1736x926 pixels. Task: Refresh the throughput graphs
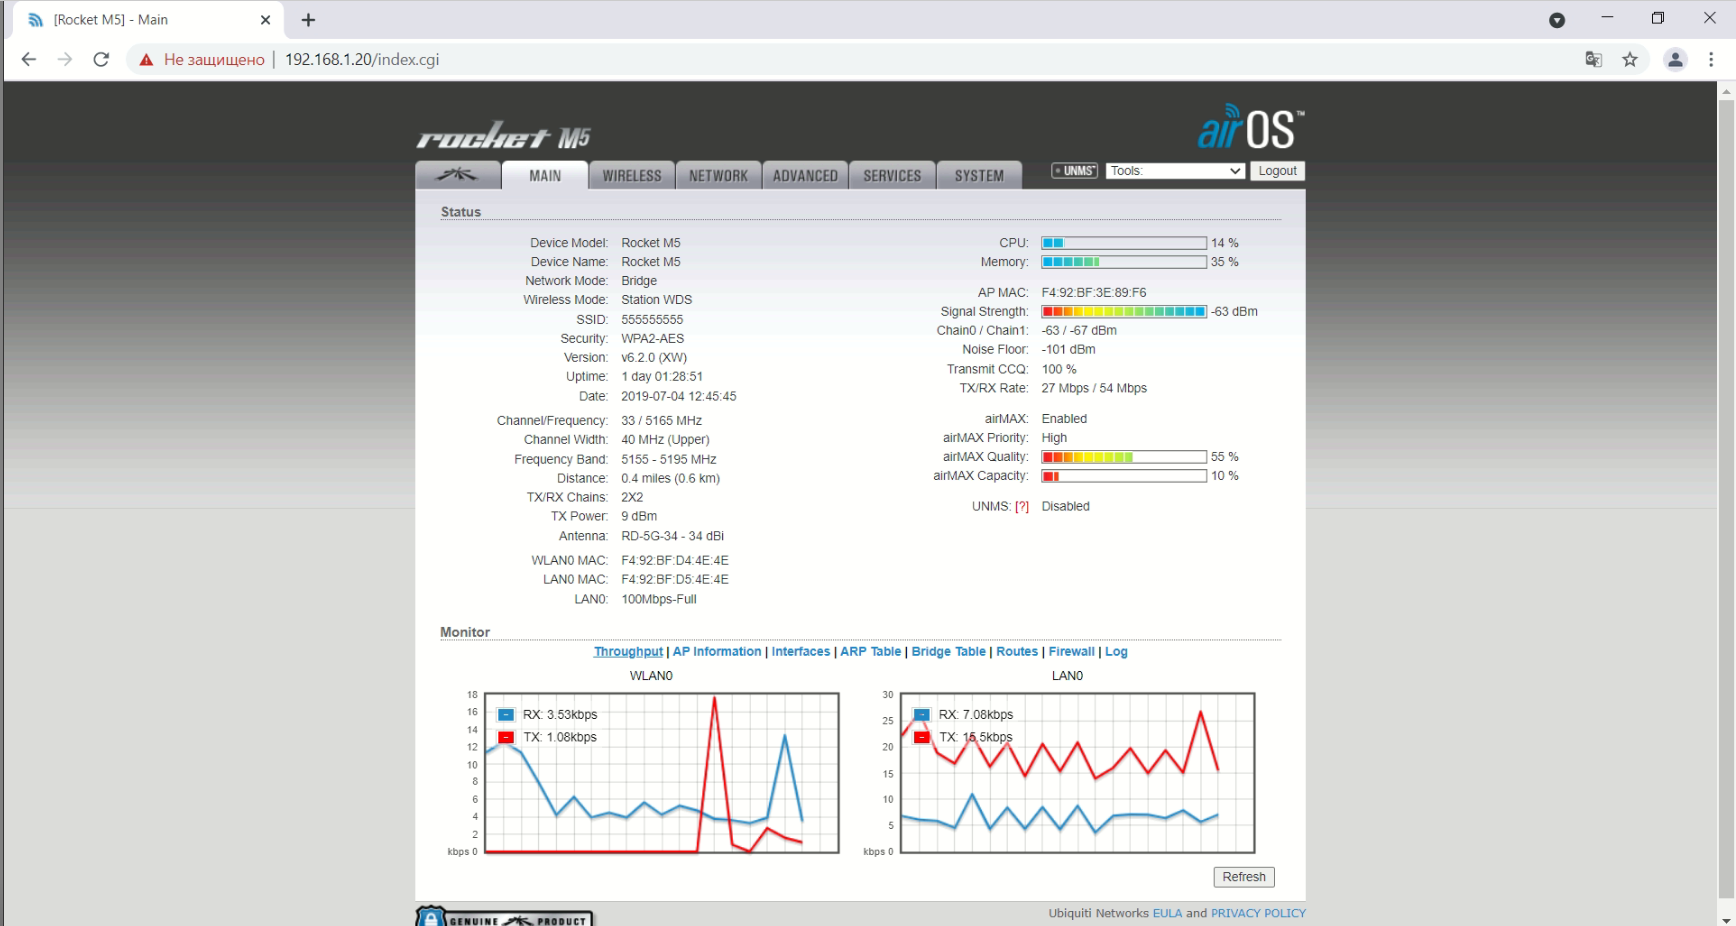(1244, 877)
